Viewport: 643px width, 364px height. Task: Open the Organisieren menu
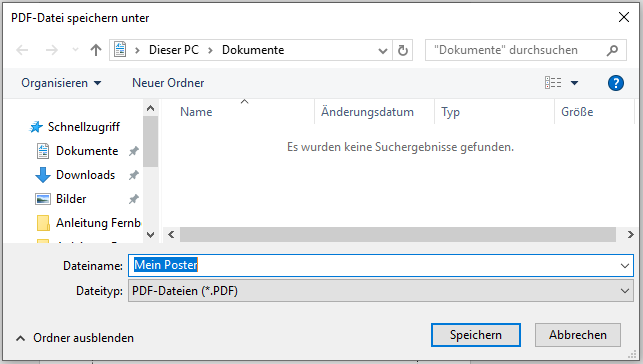pyautogui.click(x=61, y=83)
